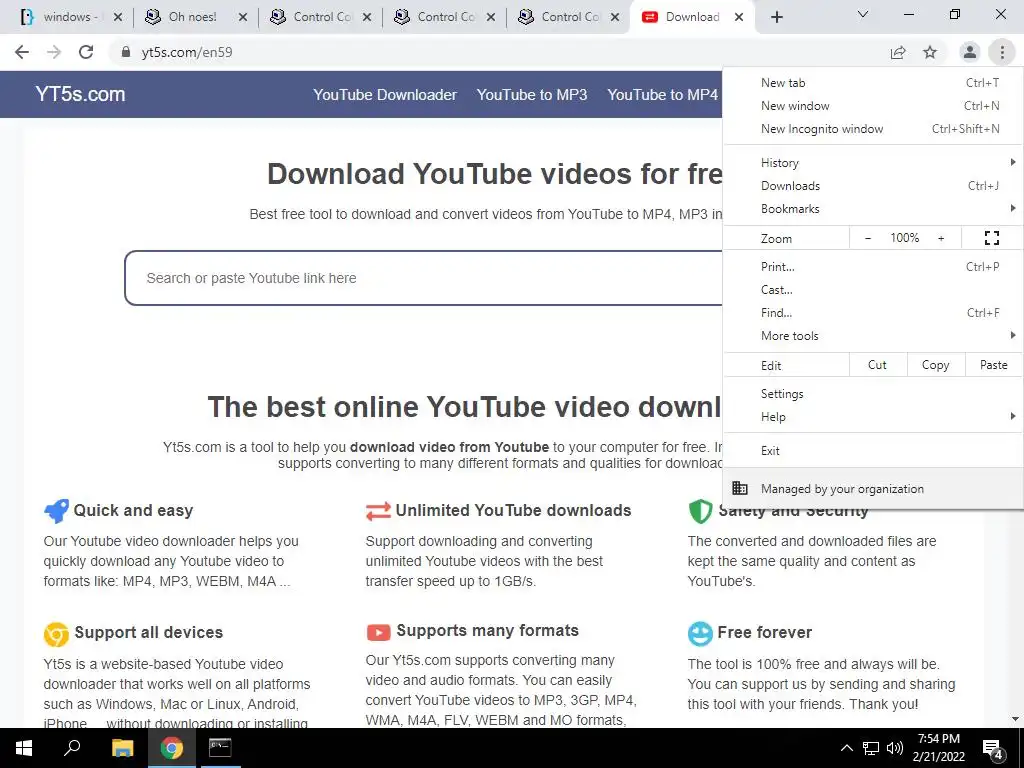This screenshot has height=768, width=1024.
Task: Open Downloads from the menu
Action: click(872, 185)
